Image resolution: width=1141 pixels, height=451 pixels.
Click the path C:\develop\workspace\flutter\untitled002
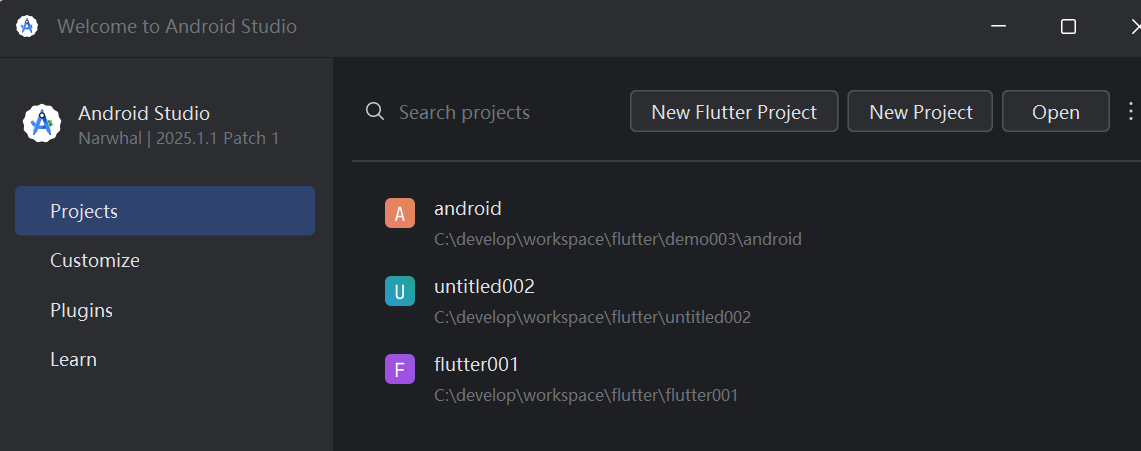[592, 317]
